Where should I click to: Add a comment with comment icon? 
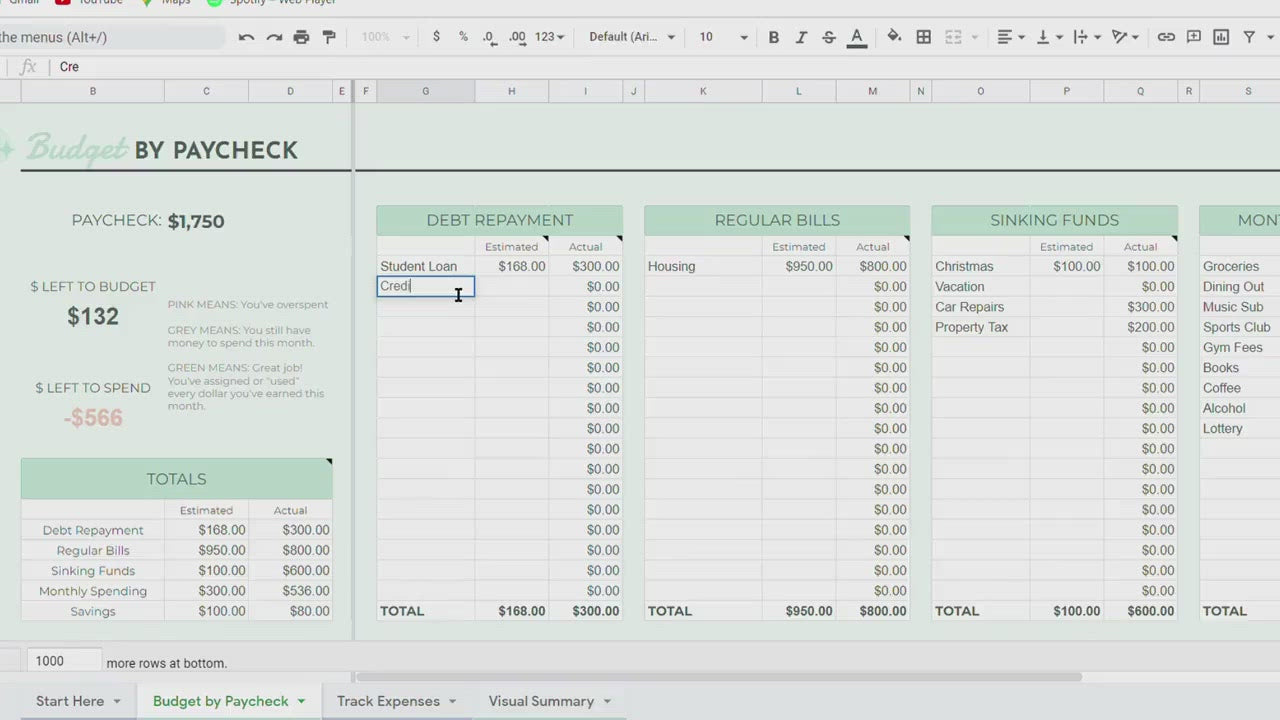pyautogui.click(x=1194, y=37)
